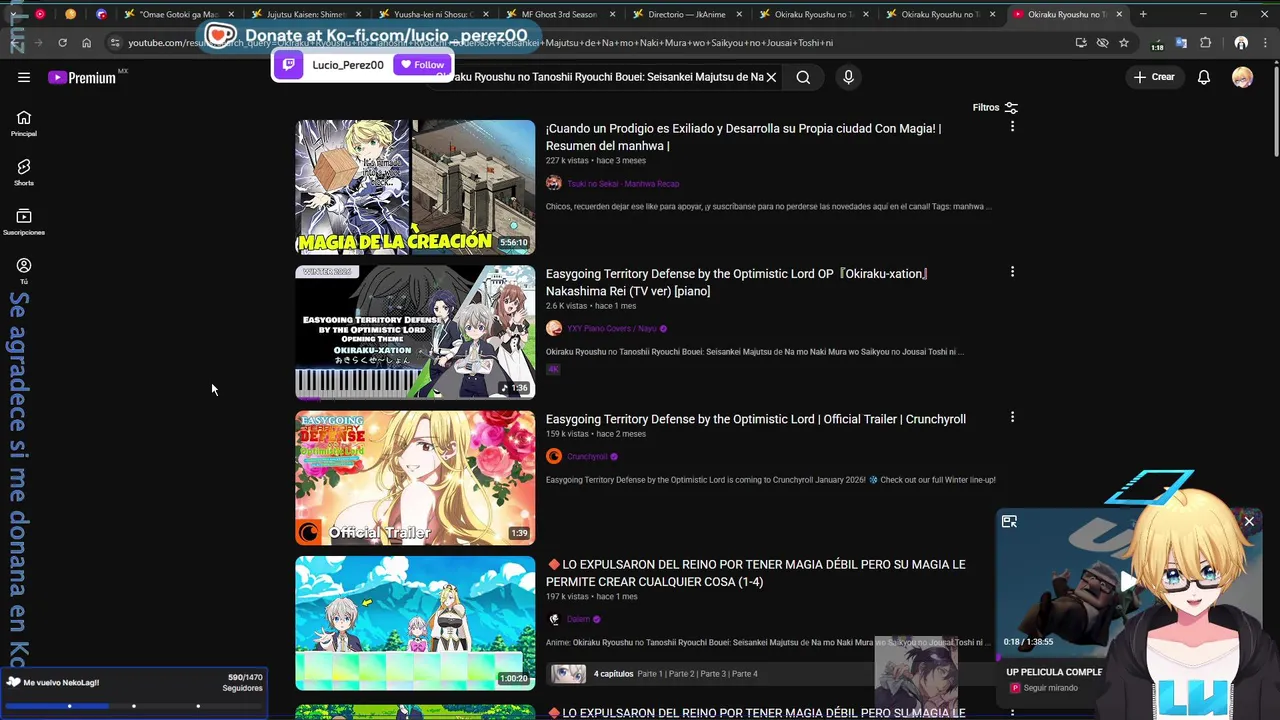The image size is (1280, 720).
Task: Jump to Parte 1 chapter
Action: point(651,674)
